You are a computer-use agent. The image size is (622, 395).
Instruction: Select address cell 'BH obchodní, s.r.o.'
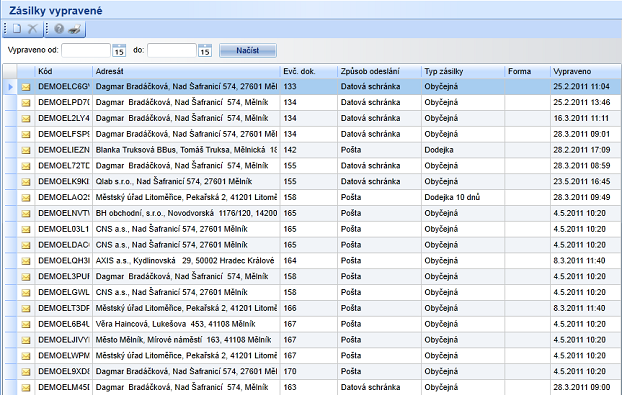[x=186, y=213]
